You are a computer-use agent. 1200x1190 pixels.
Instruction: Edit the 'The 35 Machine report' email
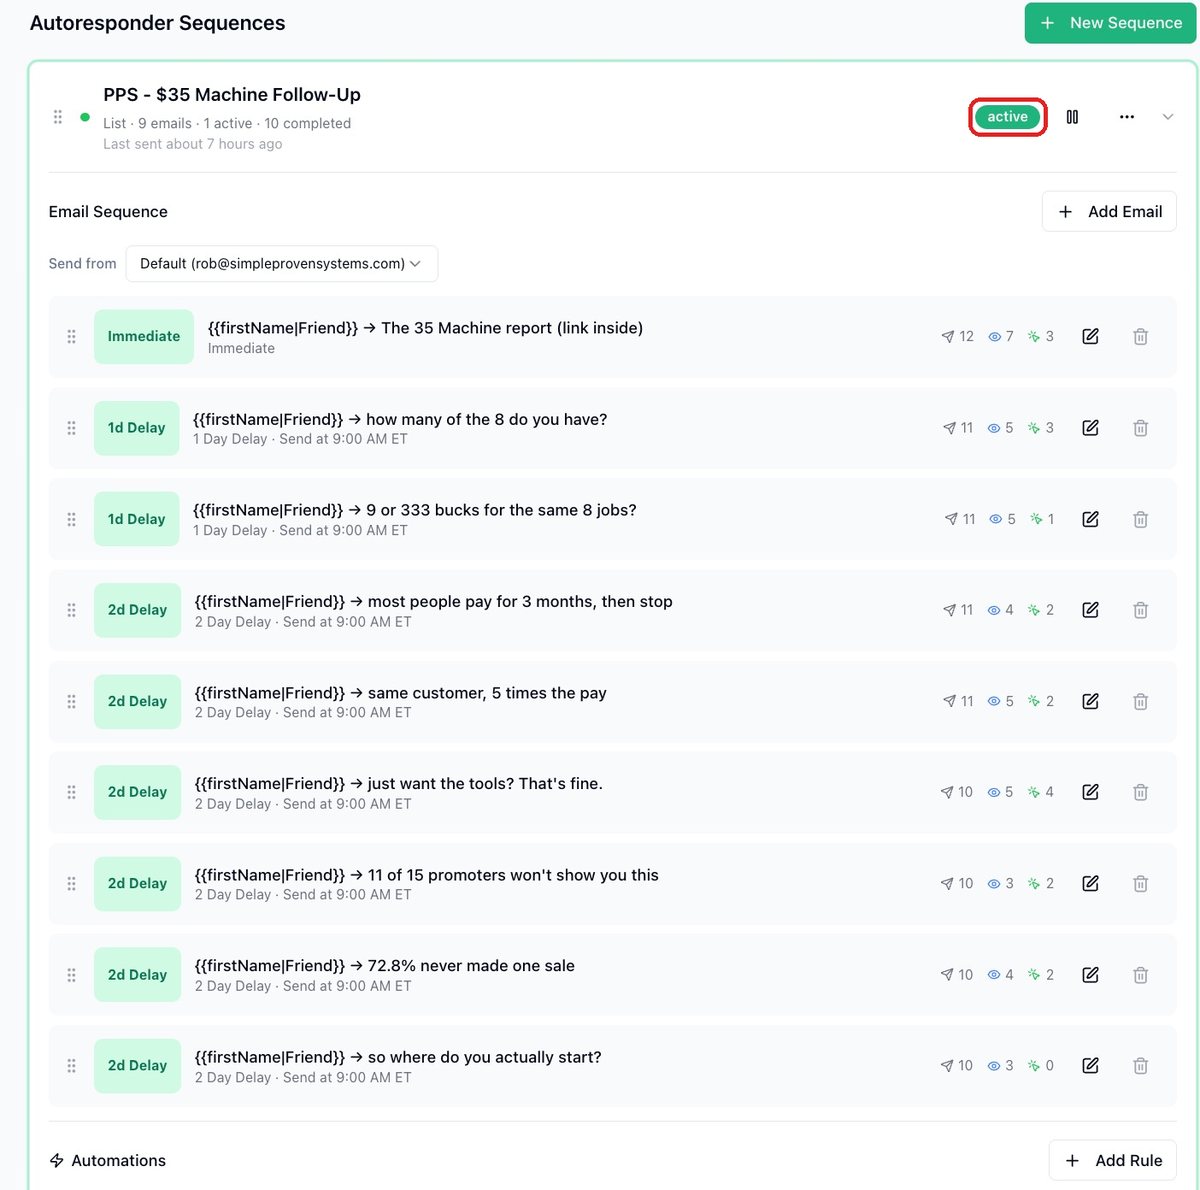(x=1091, y=337)
